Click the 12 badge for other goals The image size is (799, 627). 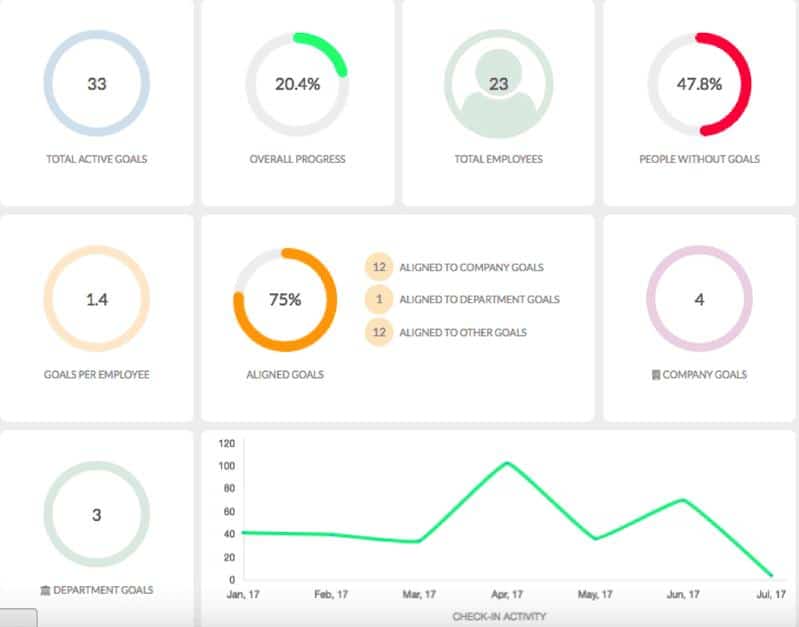(379, 332)
